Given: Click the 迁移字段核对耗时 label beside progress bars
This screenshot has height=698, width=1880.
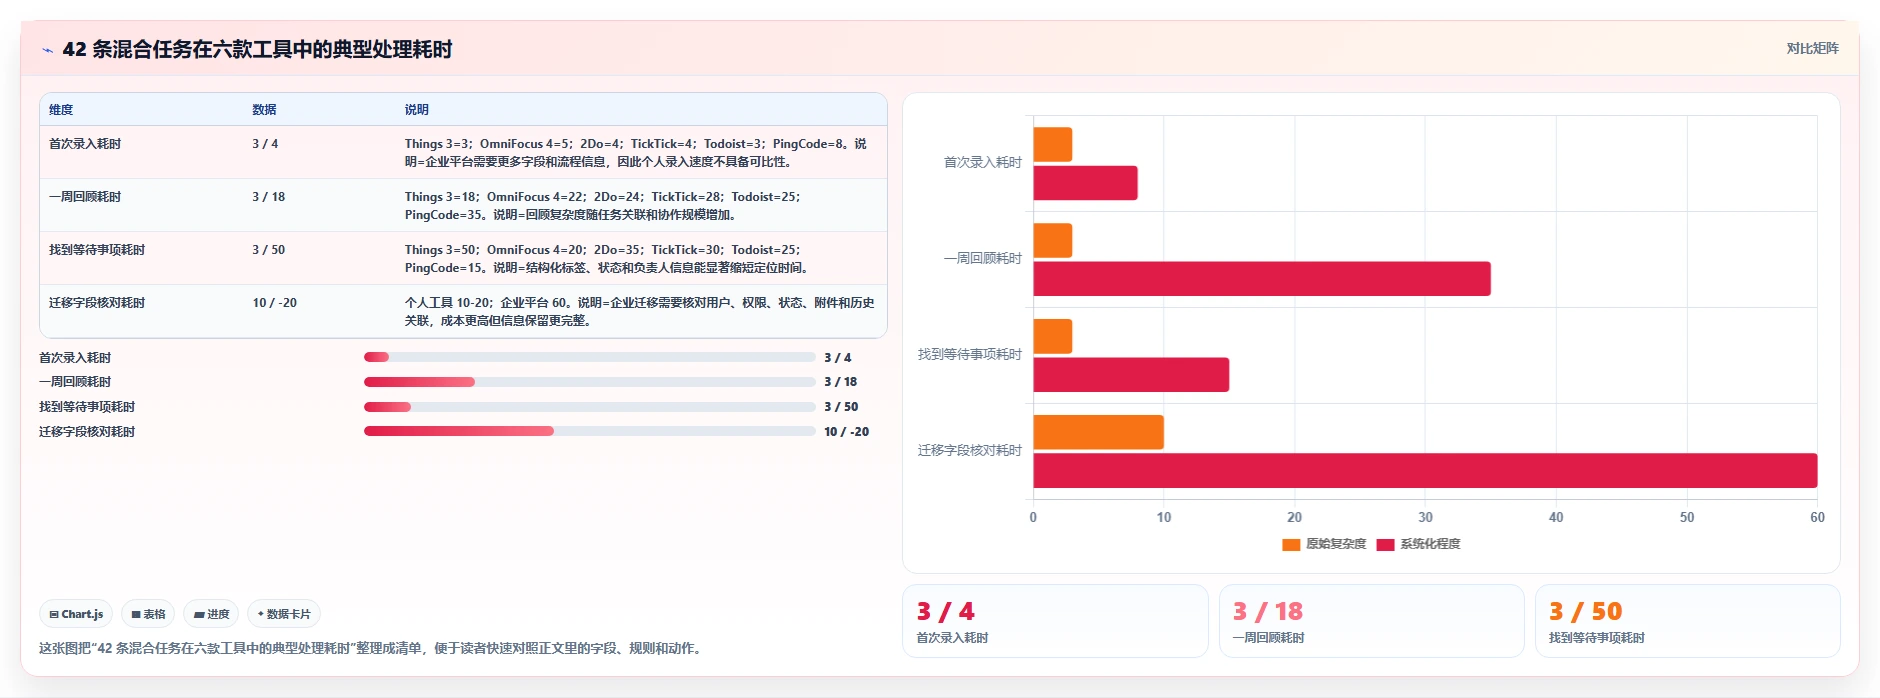Looking at the screenshot, I should [x=87, y=432].
